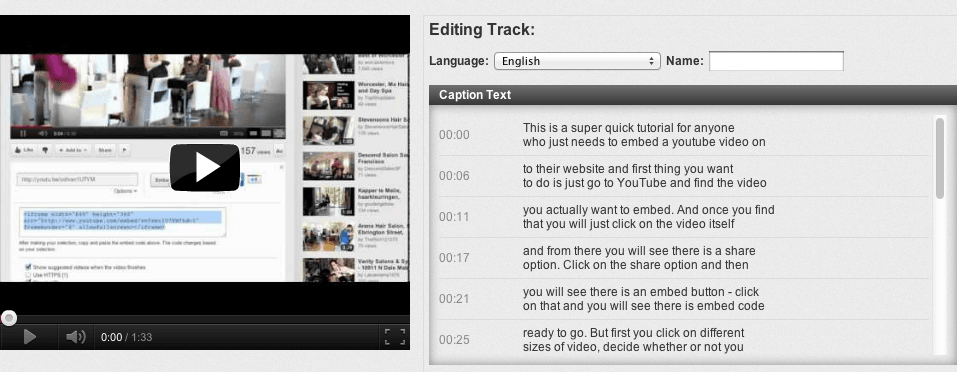Screen dimensions: 957x372
Task: Click the 0:00 / 1:33 time display
Action: pos(126,337)
